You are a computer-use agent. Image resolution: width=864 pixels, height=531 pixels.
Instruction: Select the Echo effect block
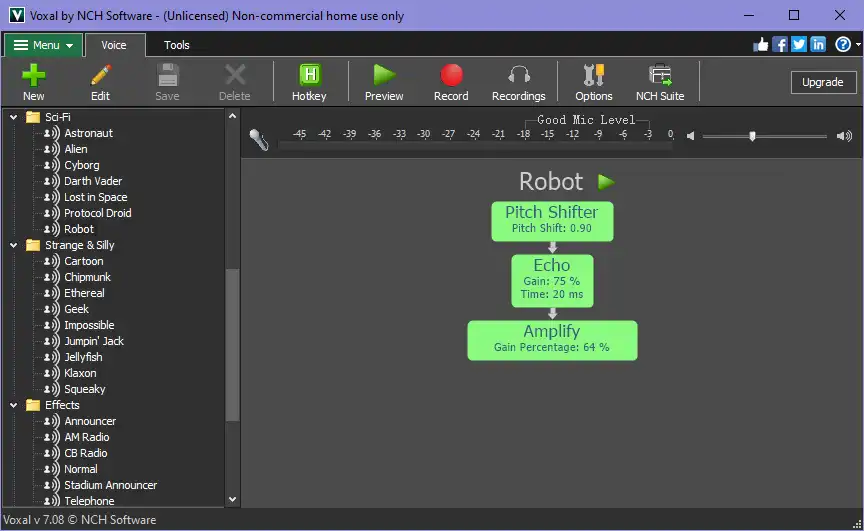[552, 281]
